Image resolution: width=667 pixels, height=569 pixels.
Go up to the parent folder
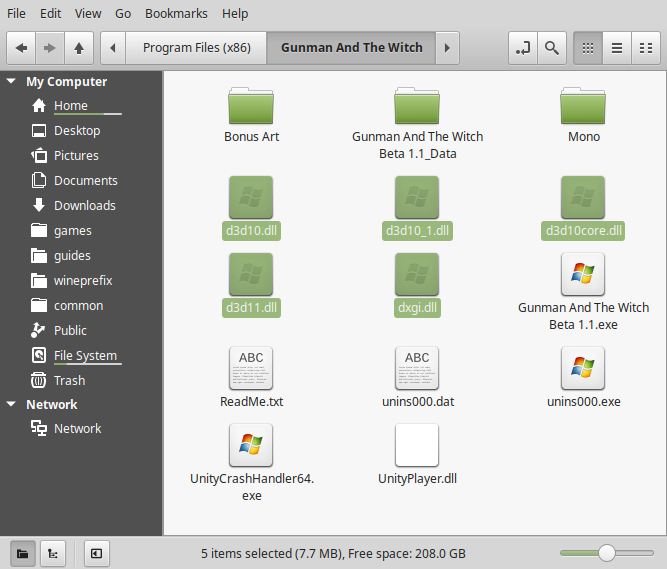(x=79, y=48)
